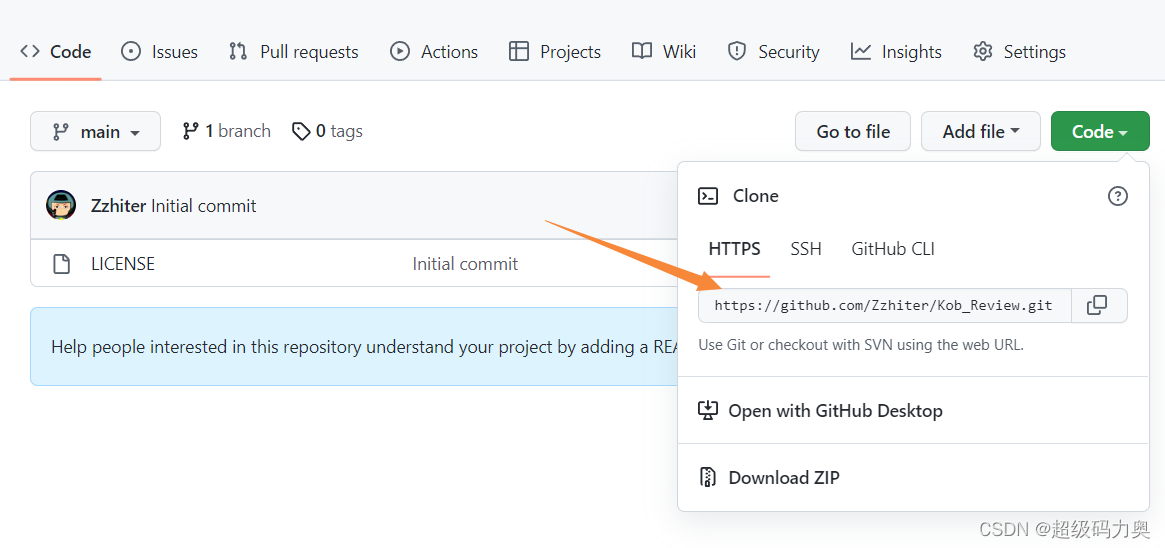
Task: Click the Insights graph icon
Action: pos(861,51)
